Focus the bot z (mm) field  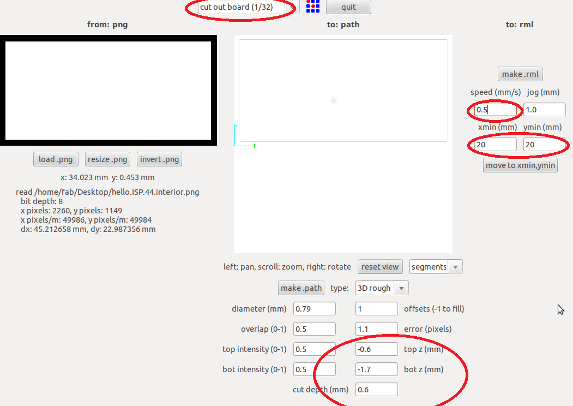(376, 369)
